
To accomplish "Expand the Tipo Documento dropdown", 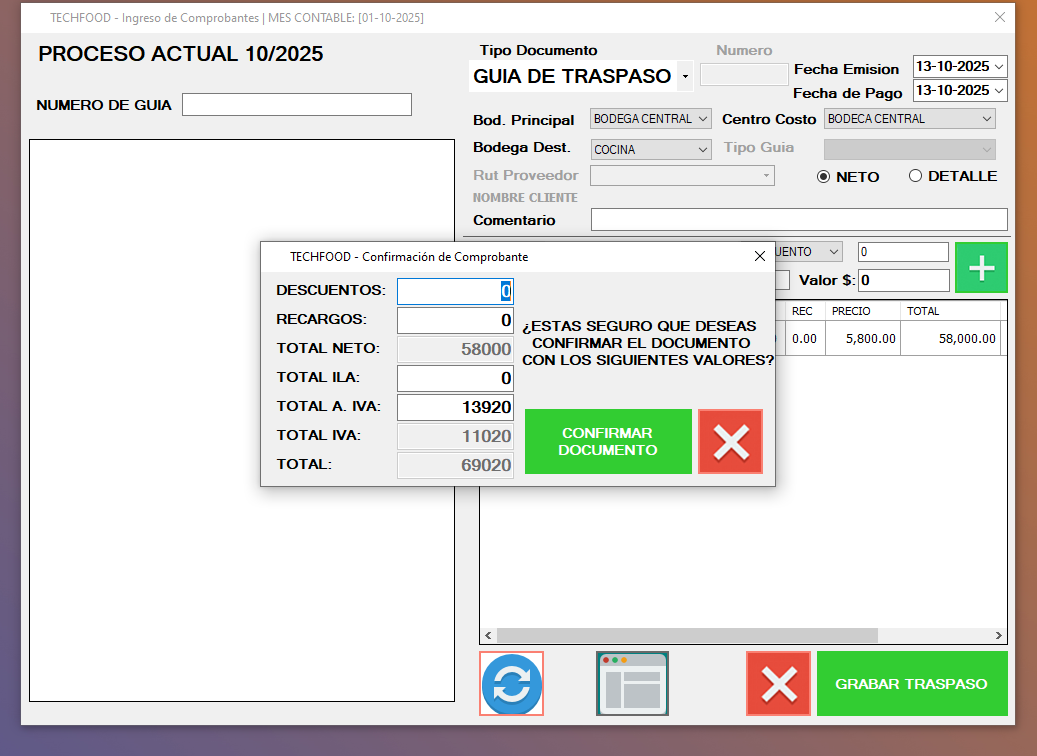I will click(685, 76).
